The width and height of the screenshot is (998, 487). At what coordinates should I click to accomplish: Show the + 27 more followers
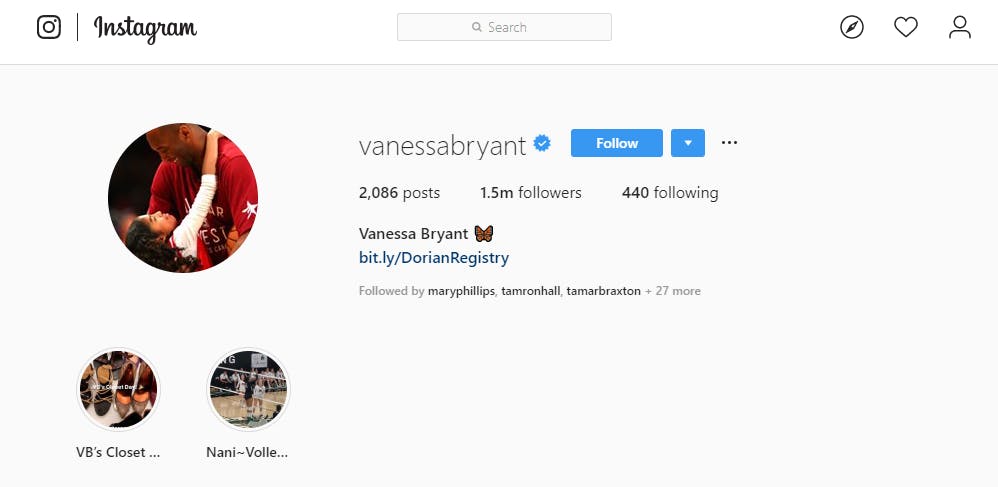[x=673, y=291]
